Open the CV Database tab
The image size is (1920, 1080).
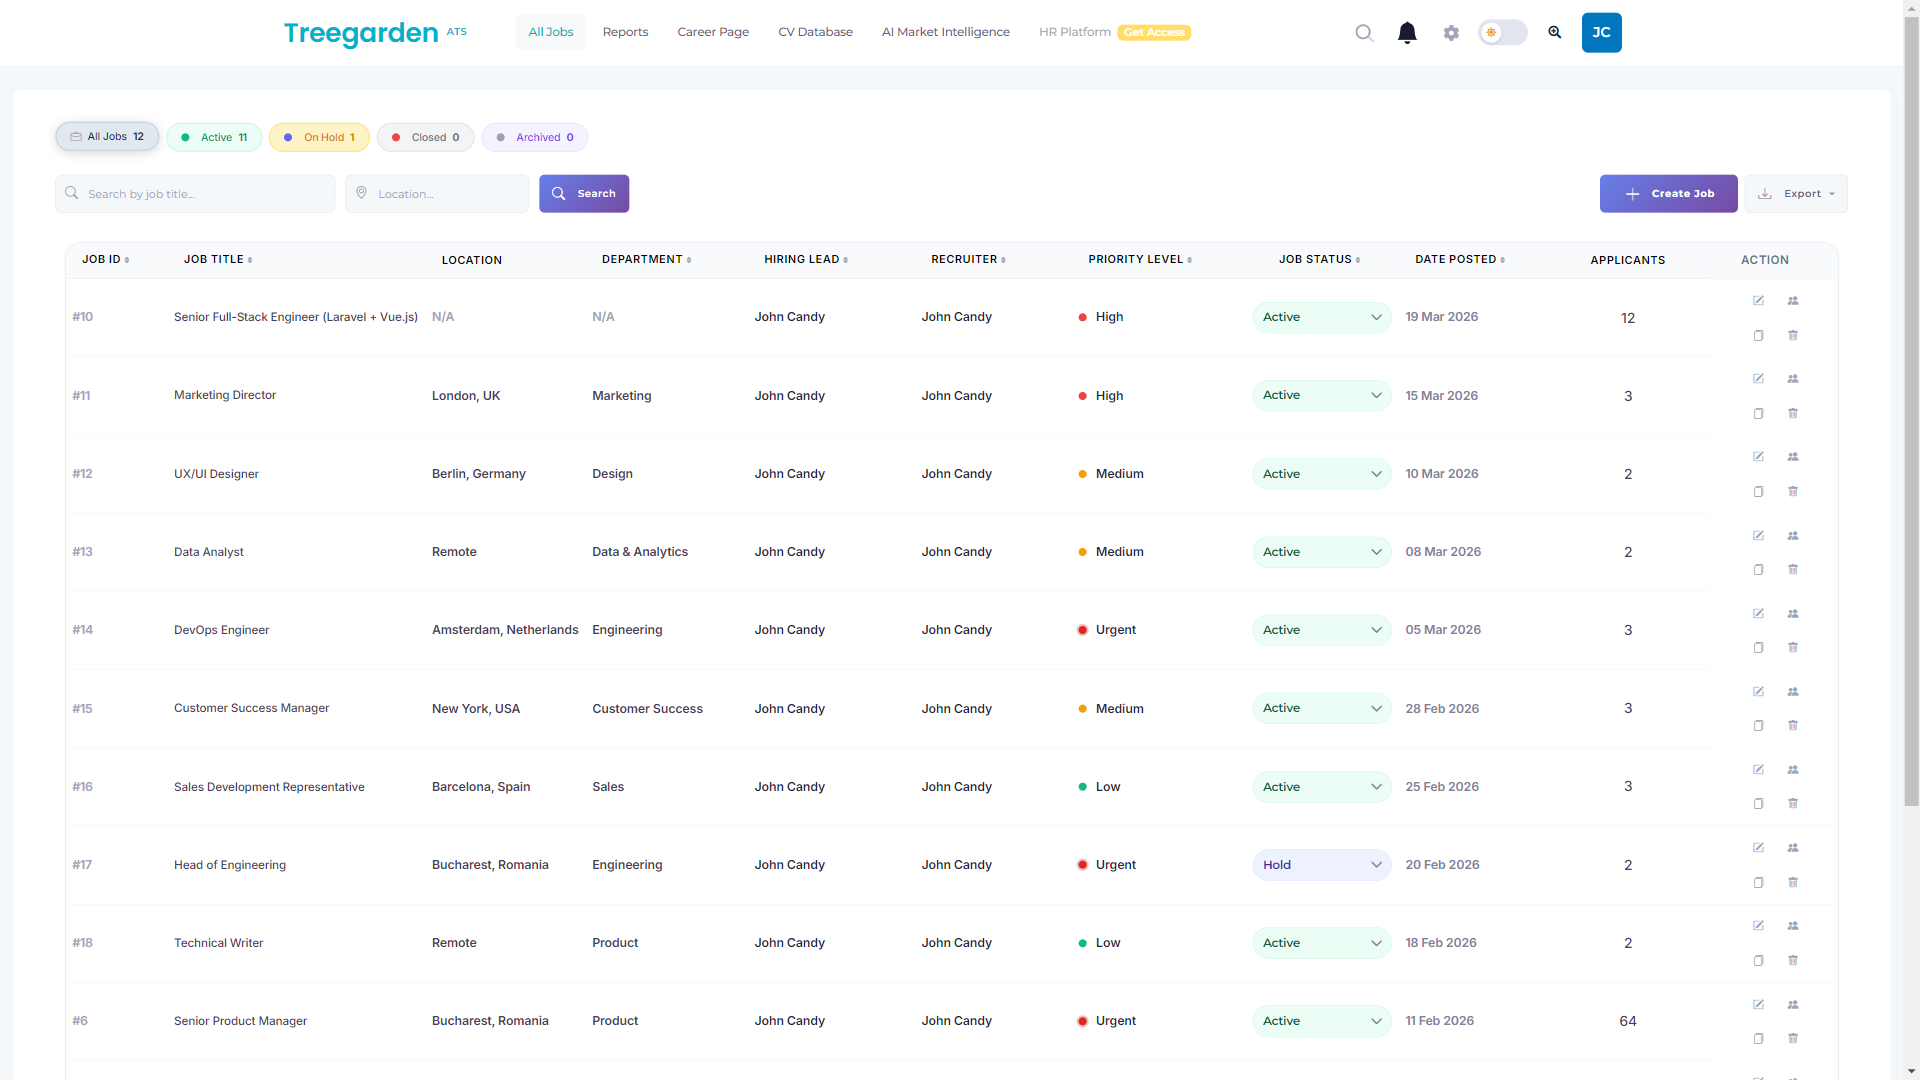pos(815,32)
